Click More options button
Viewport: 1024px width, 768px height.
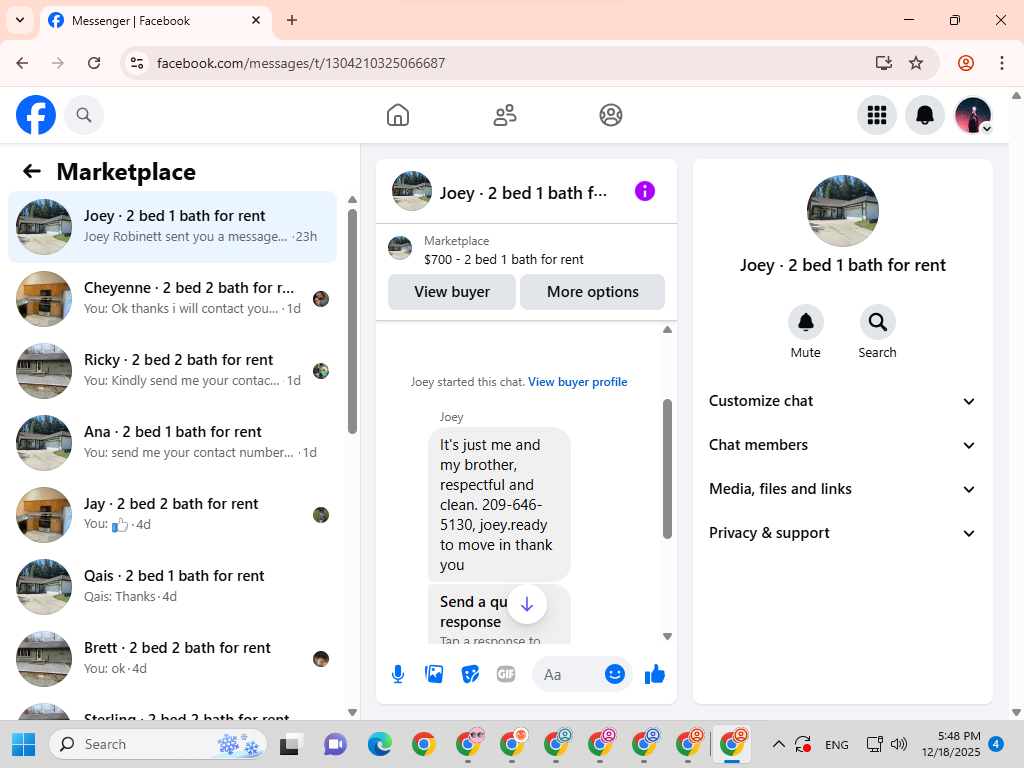coord(593,292)
